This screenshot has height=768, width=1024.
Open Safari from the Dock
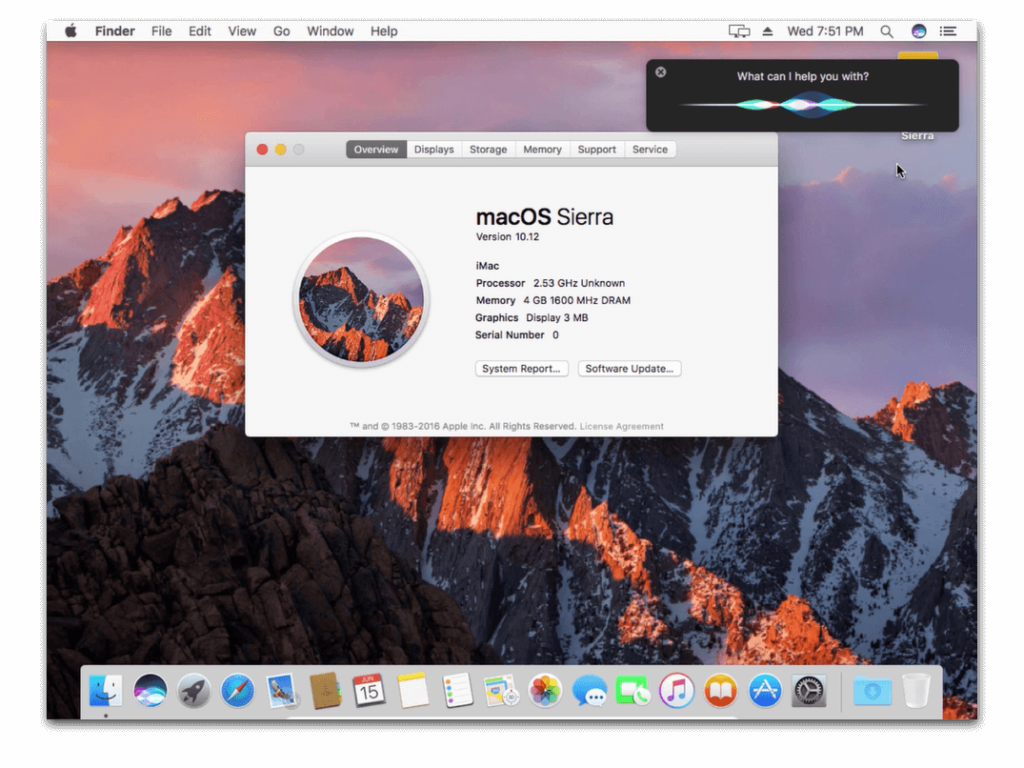coord(236,689)
